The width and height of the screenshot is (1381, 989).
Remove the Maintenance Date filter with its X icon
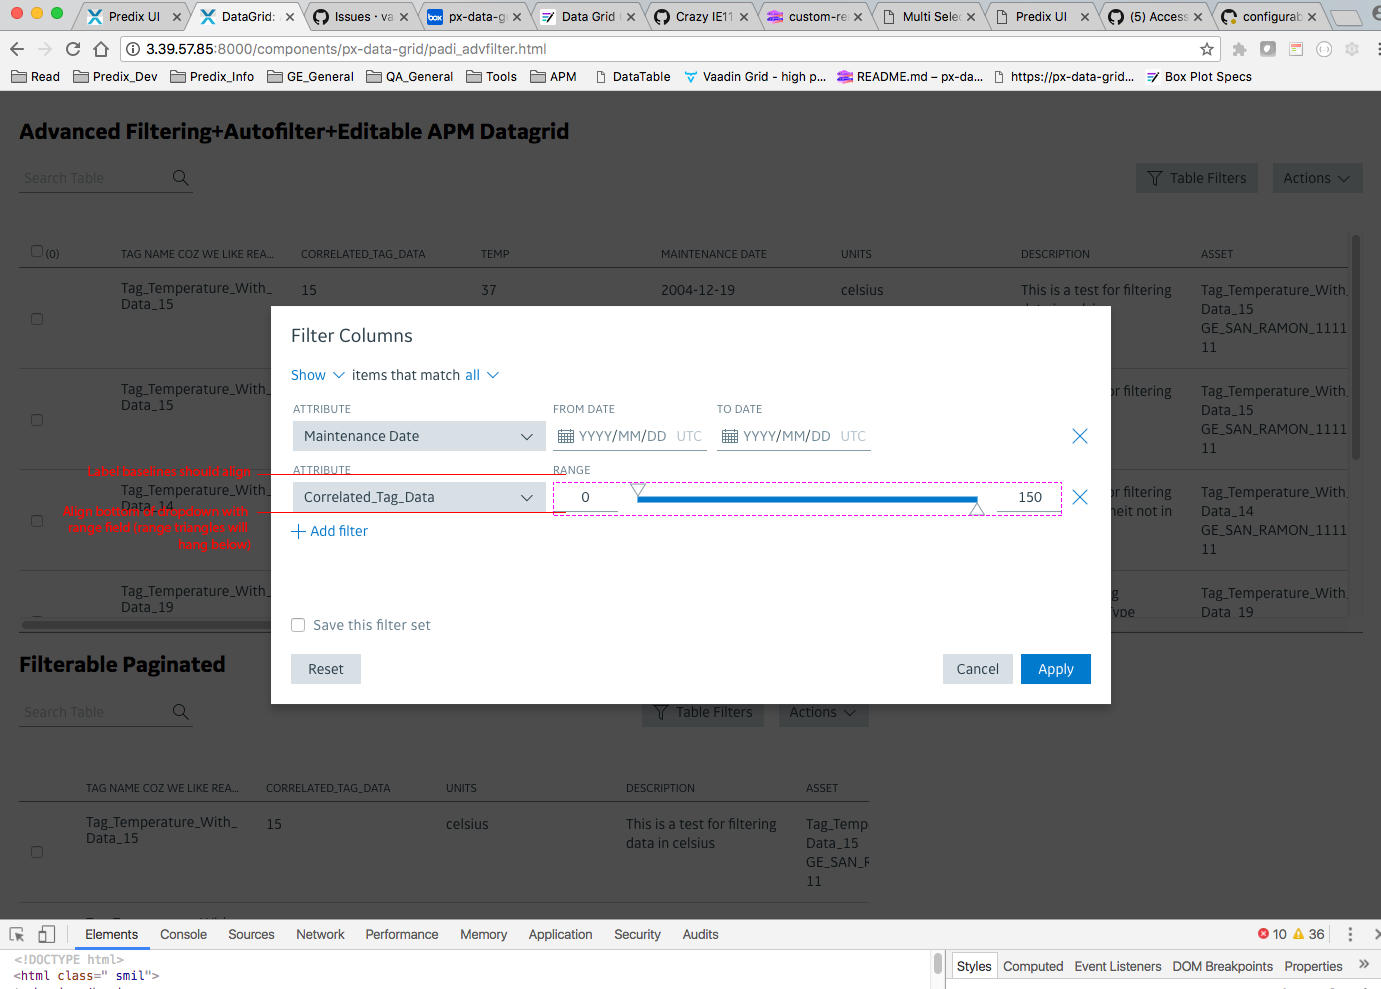point(1079,436)
